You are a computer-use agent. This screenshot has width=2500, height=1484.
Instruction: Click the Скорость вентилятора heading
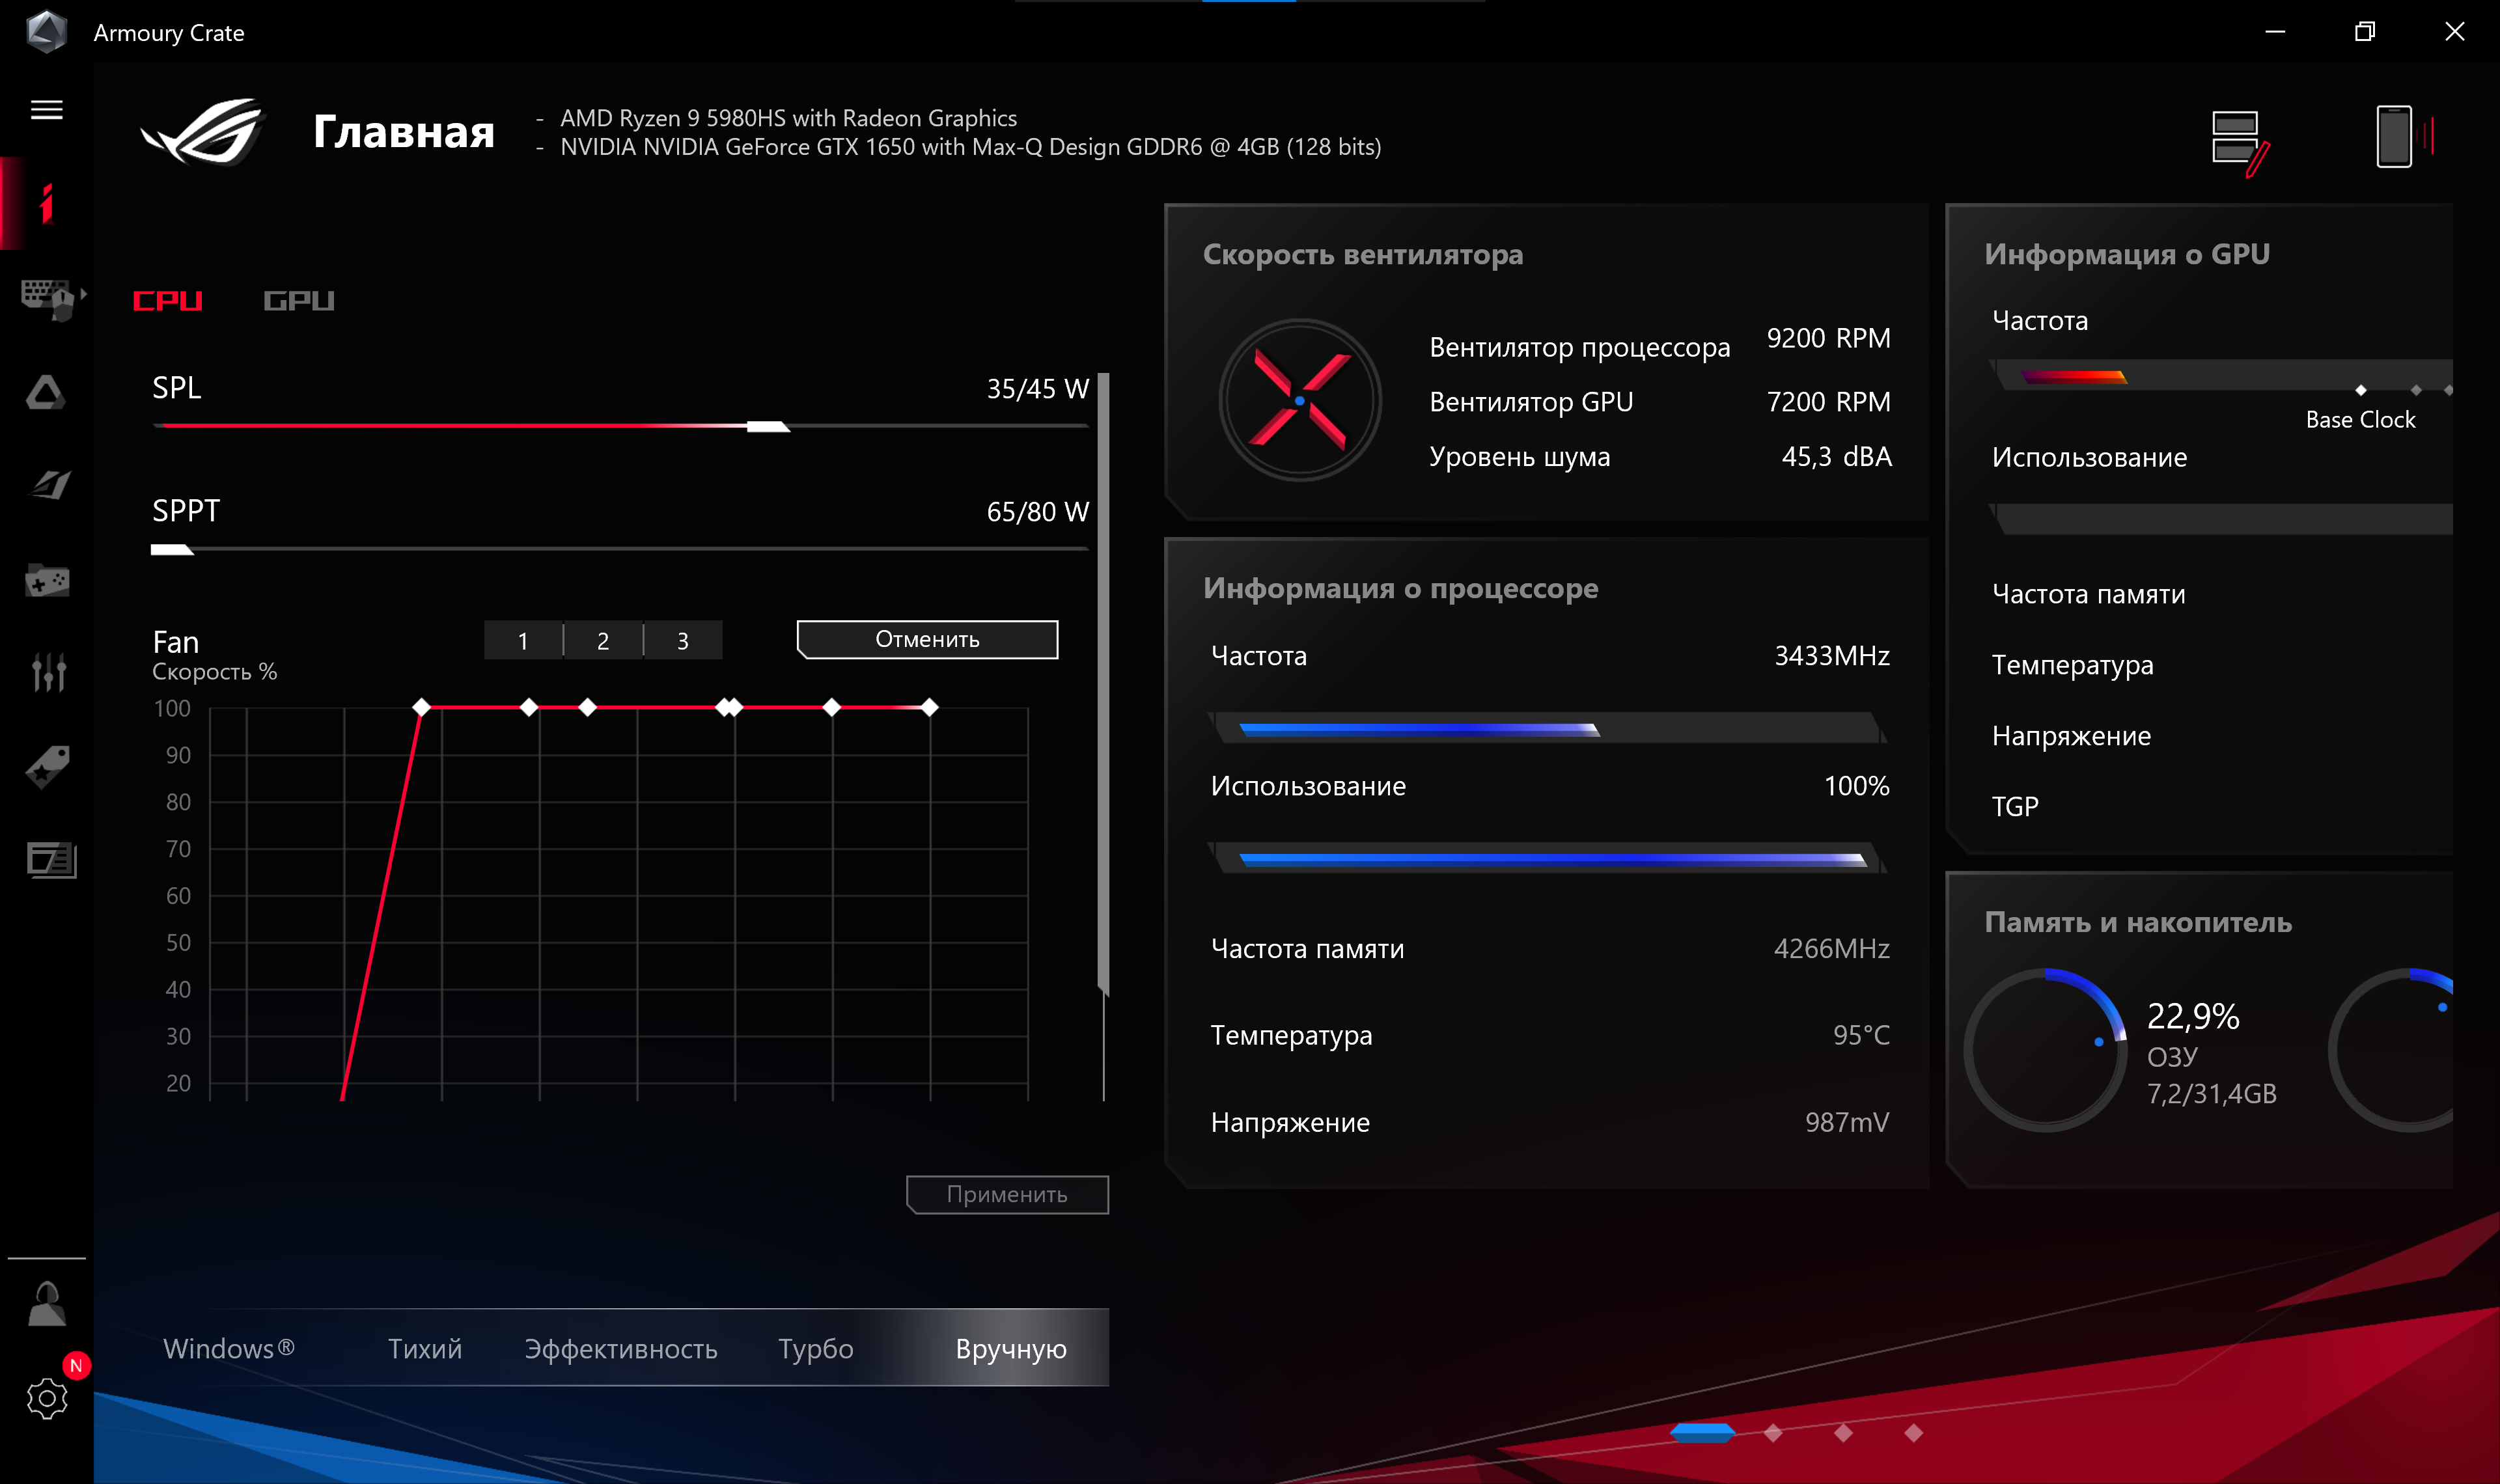click(1363, 254)
